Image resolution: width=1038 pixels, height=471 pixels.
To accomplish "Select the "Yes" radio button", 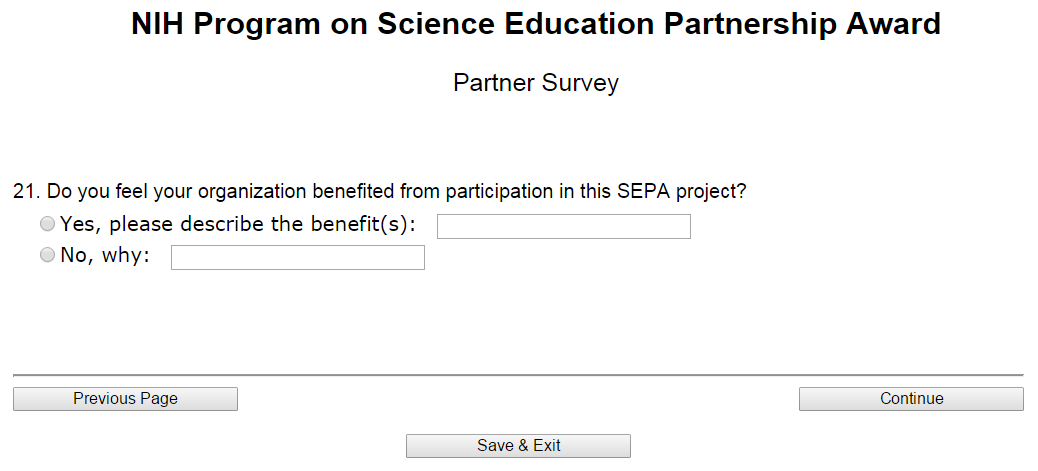I will pos(47,224).
